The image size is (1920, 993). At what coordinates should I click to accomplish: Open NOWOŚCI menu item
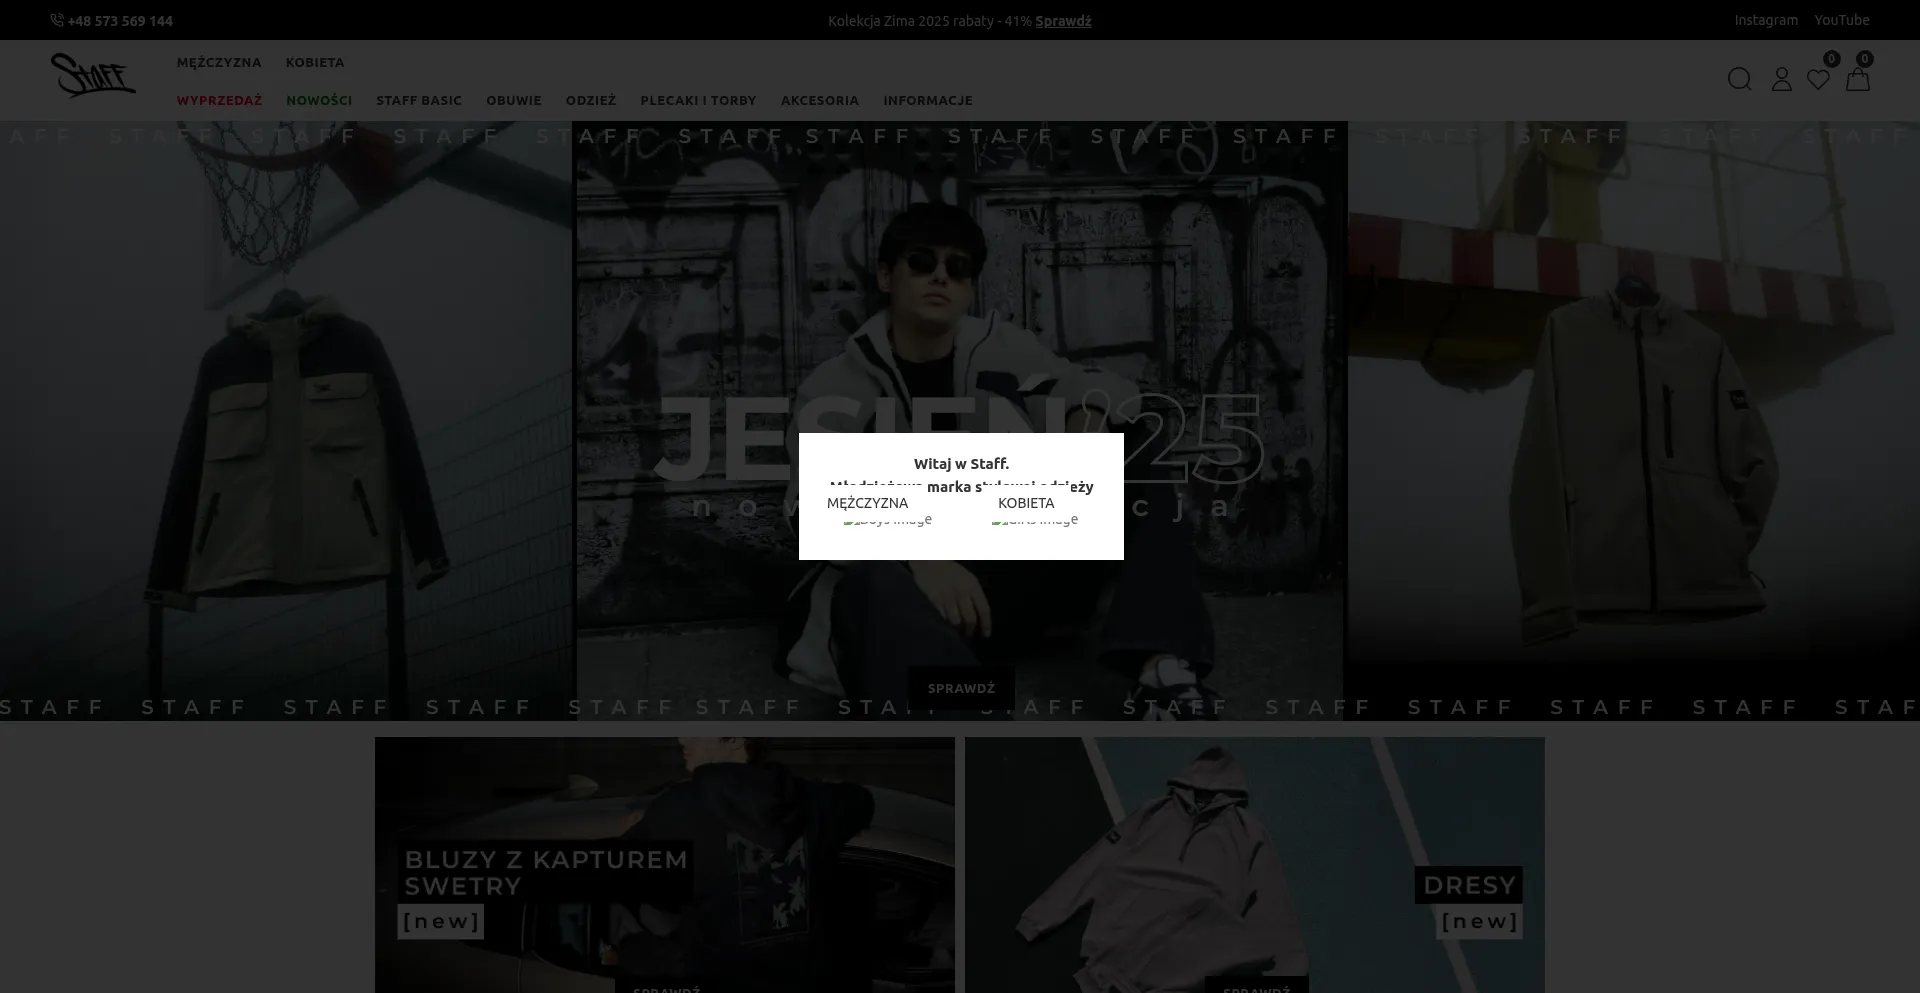[x=319, y=101]
